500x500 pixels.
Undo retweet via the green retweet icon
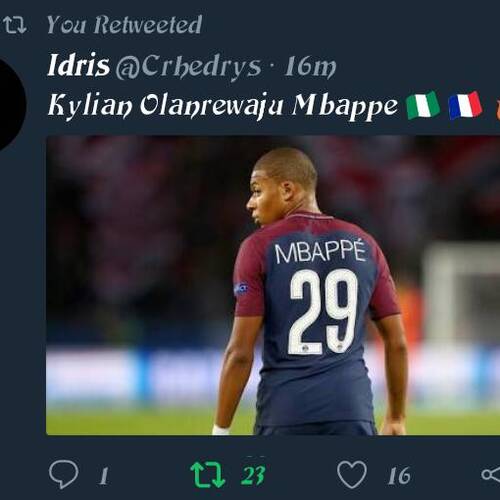coord(208,475)
